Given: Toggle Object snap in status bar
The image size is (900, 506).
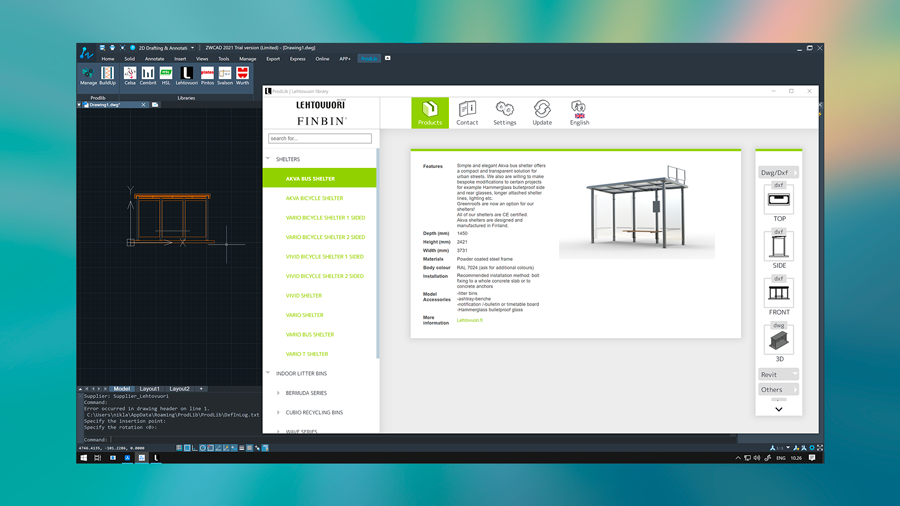Looking at the screenshot, I should pos(210,447).
